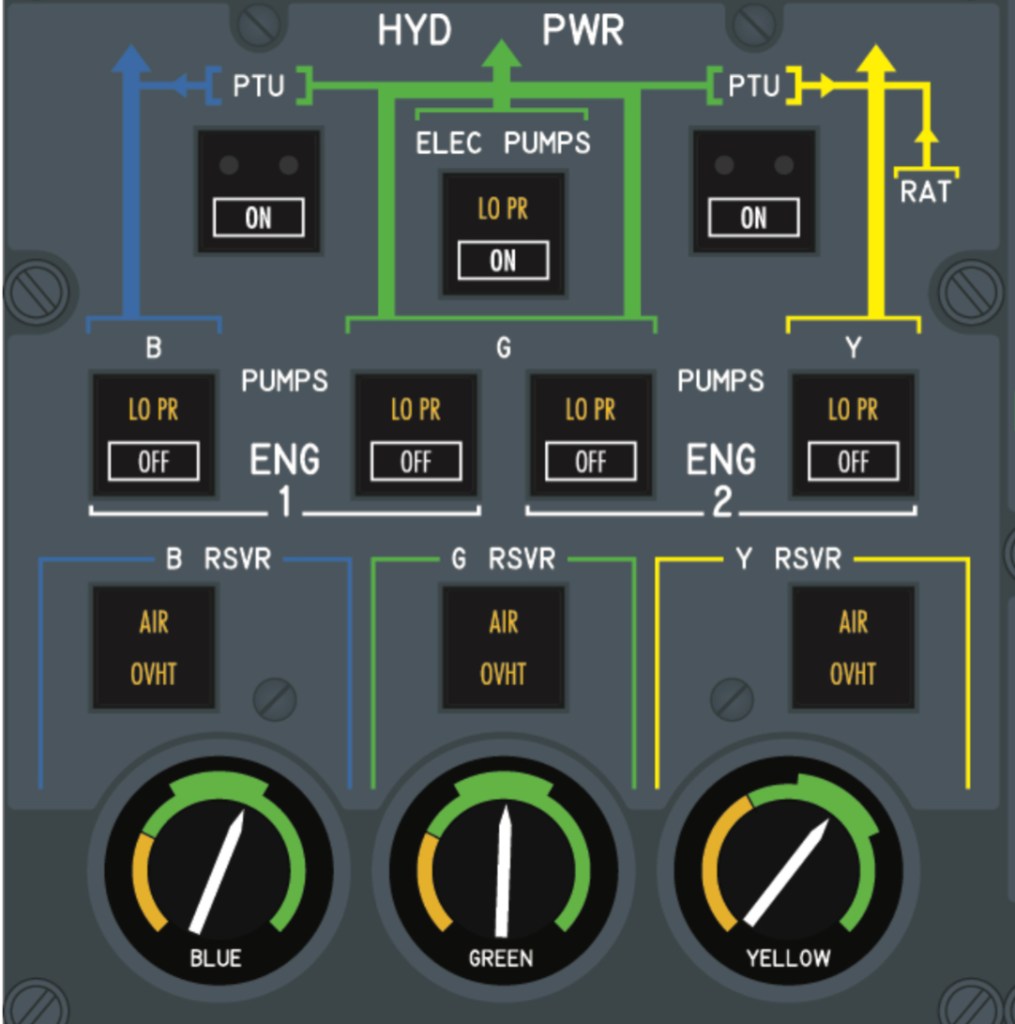Click the G RSVR AIR OVHT indicator
The width and height of the screenshot is (1015, 1024).
[503, 647]
